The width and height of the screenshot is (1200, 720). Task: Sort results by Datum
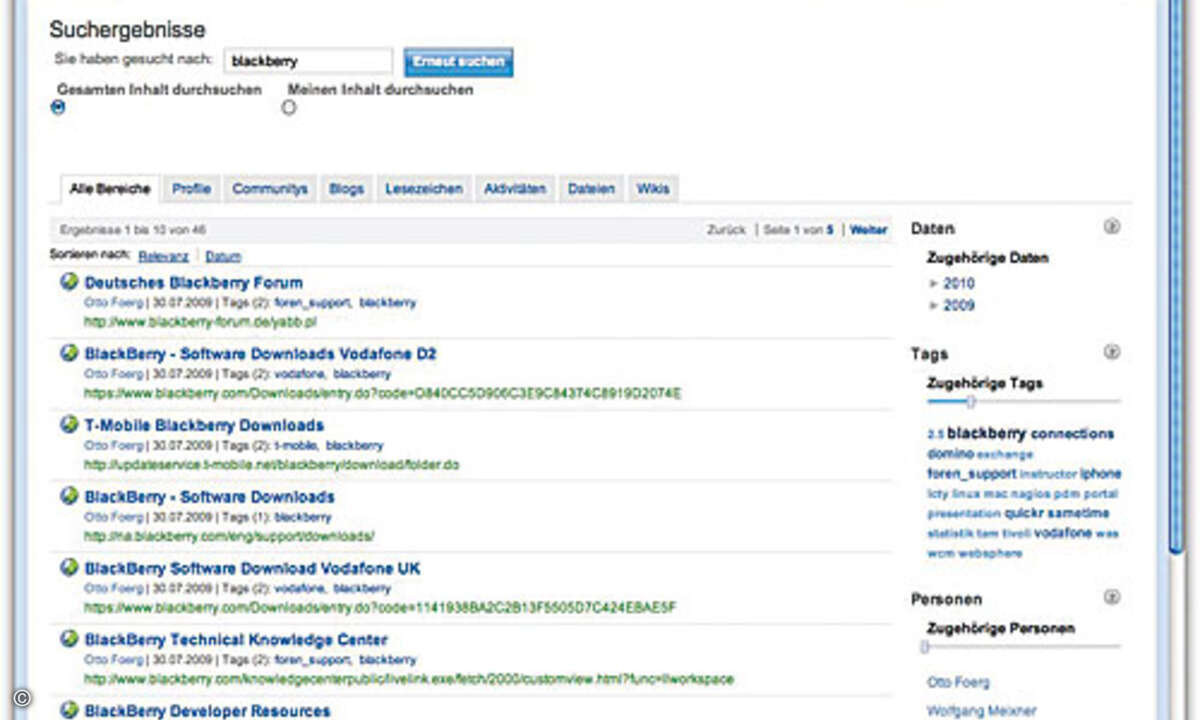223,256
